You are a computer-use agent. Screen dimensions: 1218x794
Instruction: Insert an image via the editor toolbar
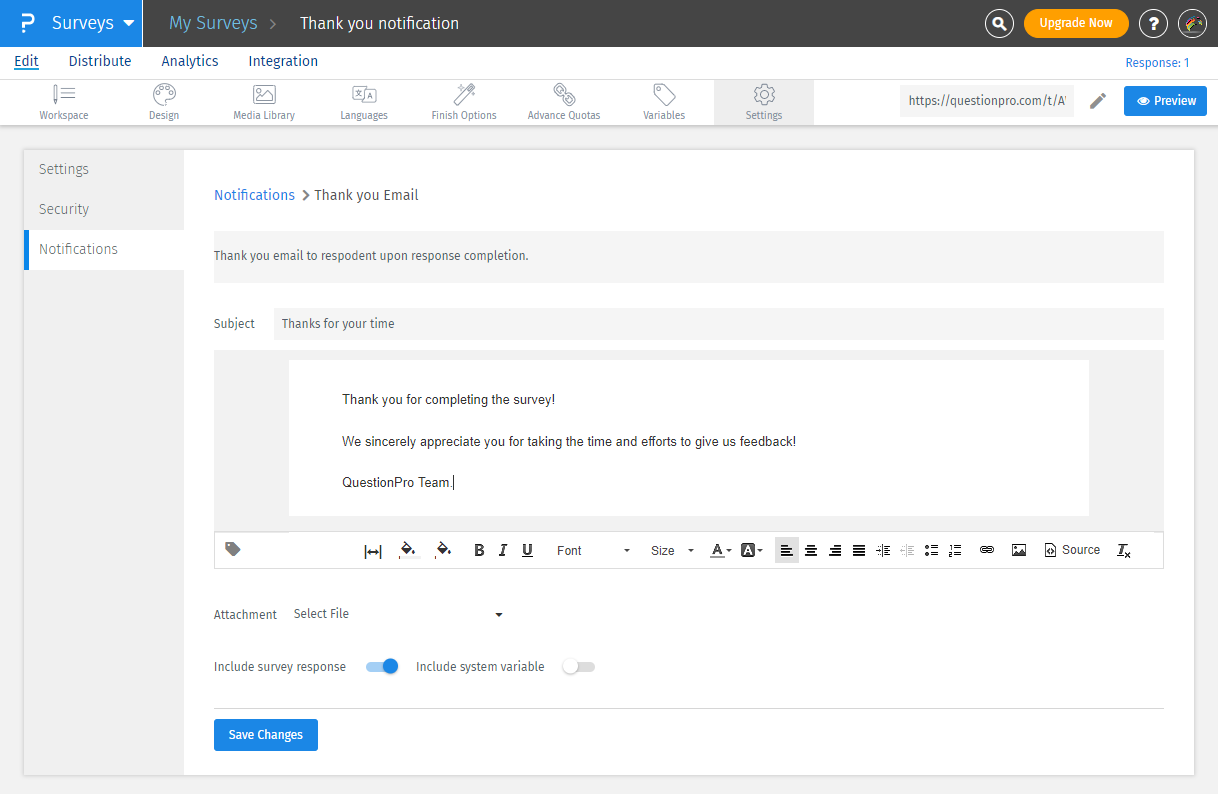coord(1019,551)
